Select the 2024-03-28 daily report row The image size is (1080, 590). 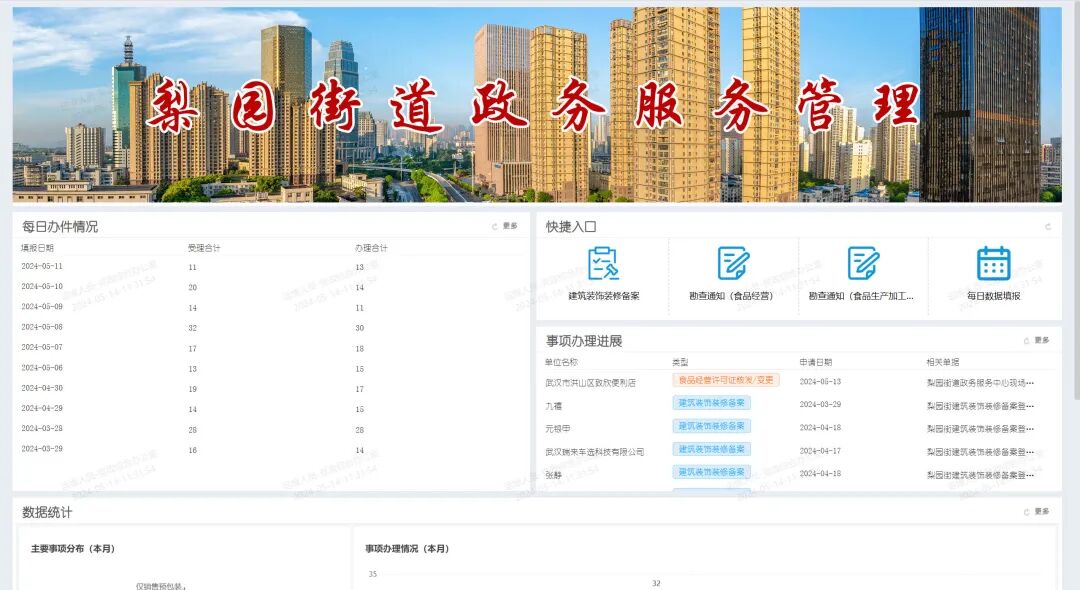click(x=270, y=429)
